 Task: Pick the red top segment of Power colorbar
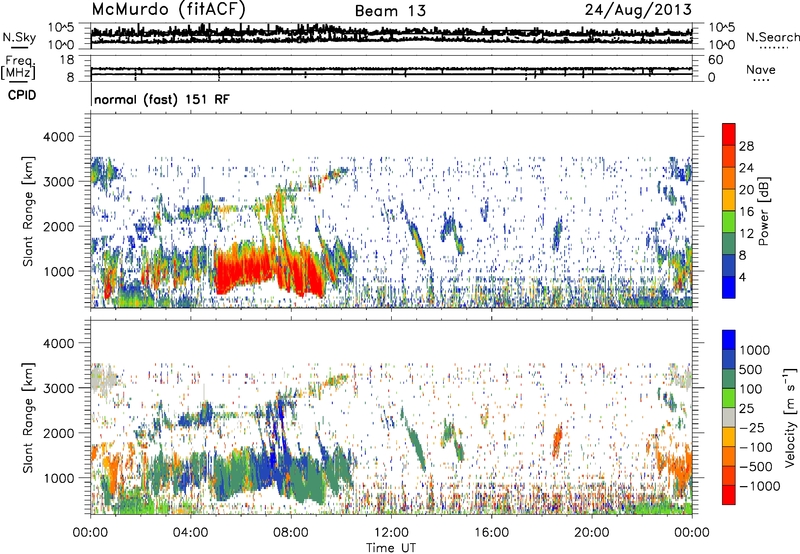(729, 134)
